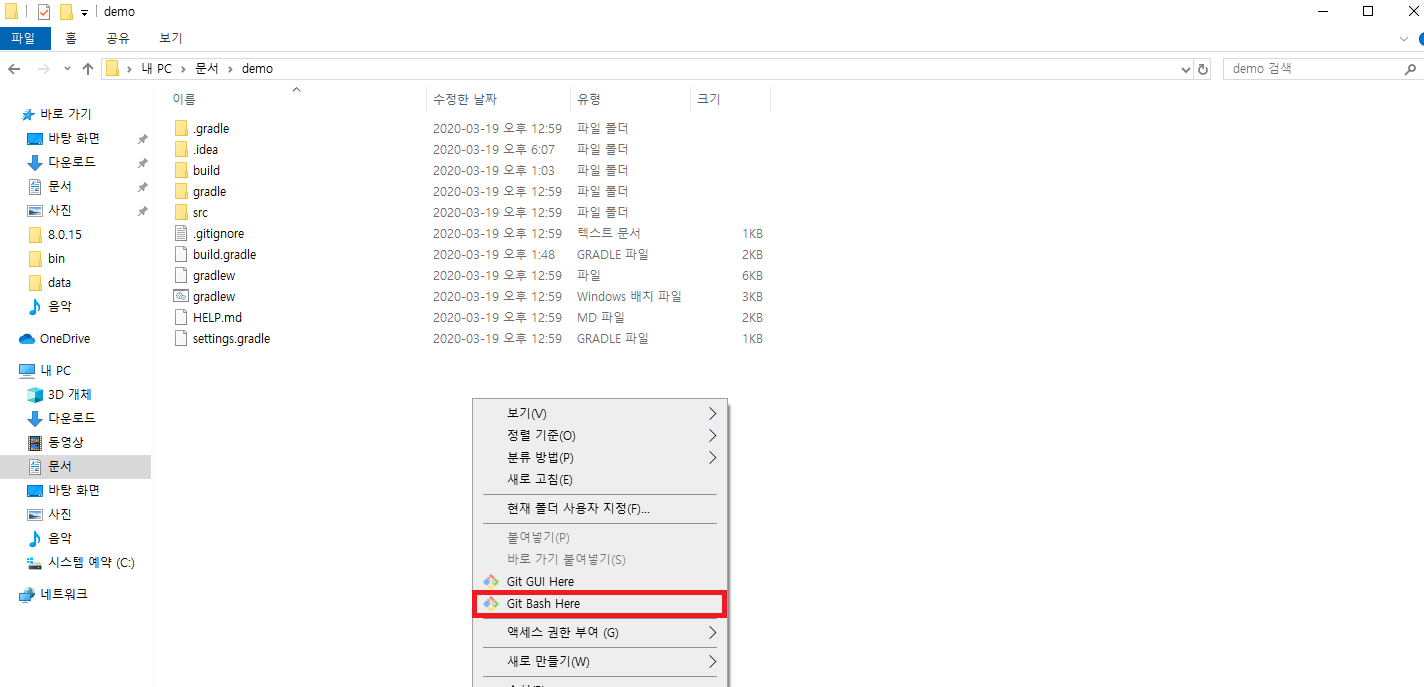Screen dimensions: 1424x687
Task: Click the 3D 개체 icon in sidebar
Action: pyautogui.click(x=35, y=394)
